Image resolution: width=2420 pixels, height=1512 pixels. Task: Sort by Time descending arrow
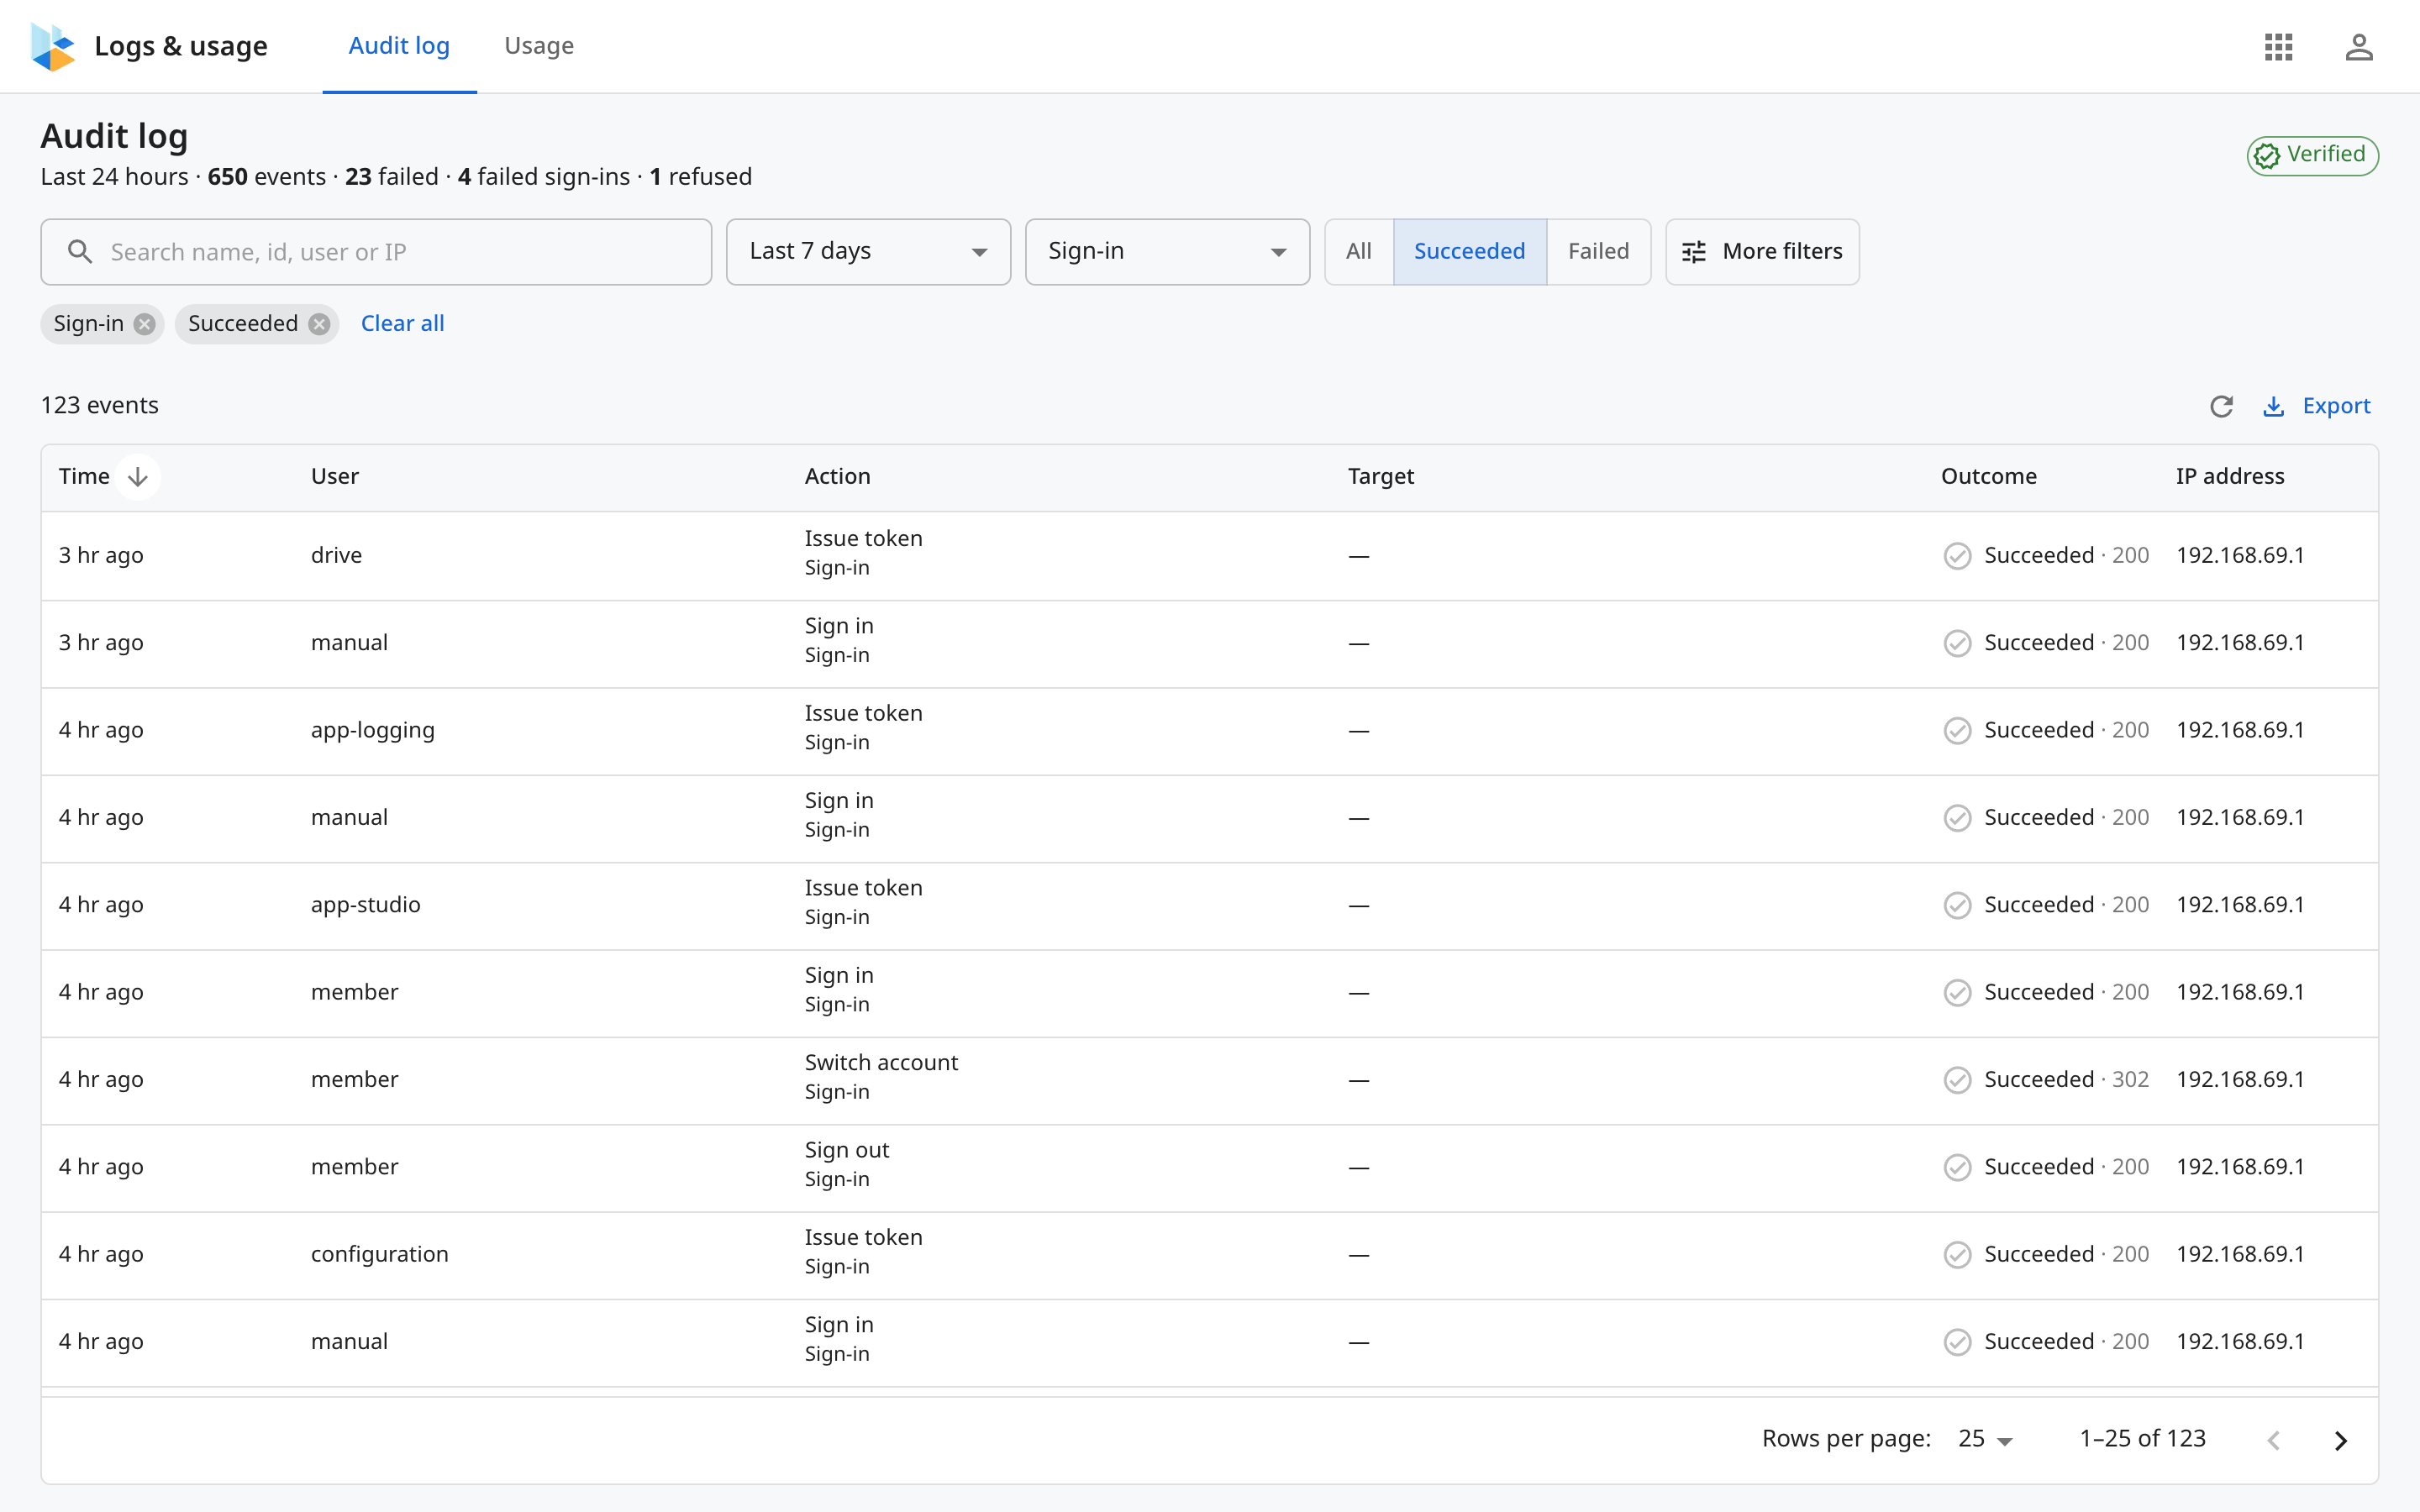(138, 477)
